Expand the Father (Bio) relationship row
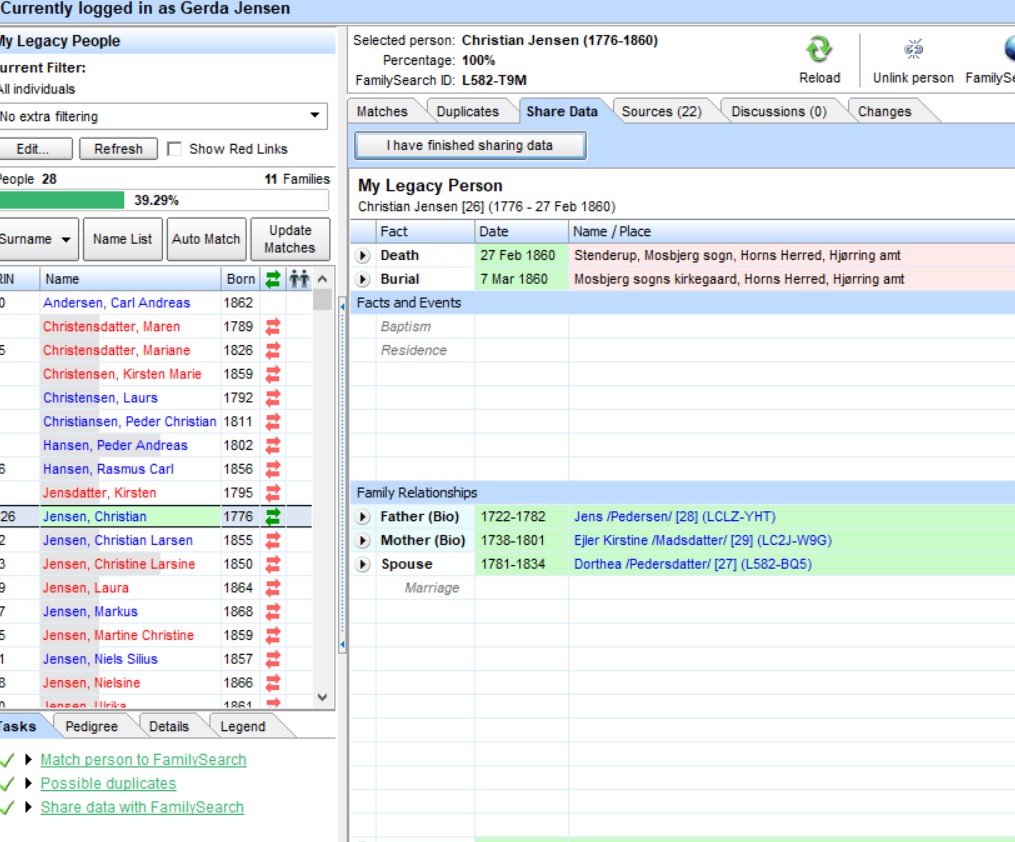 point(363,517)
